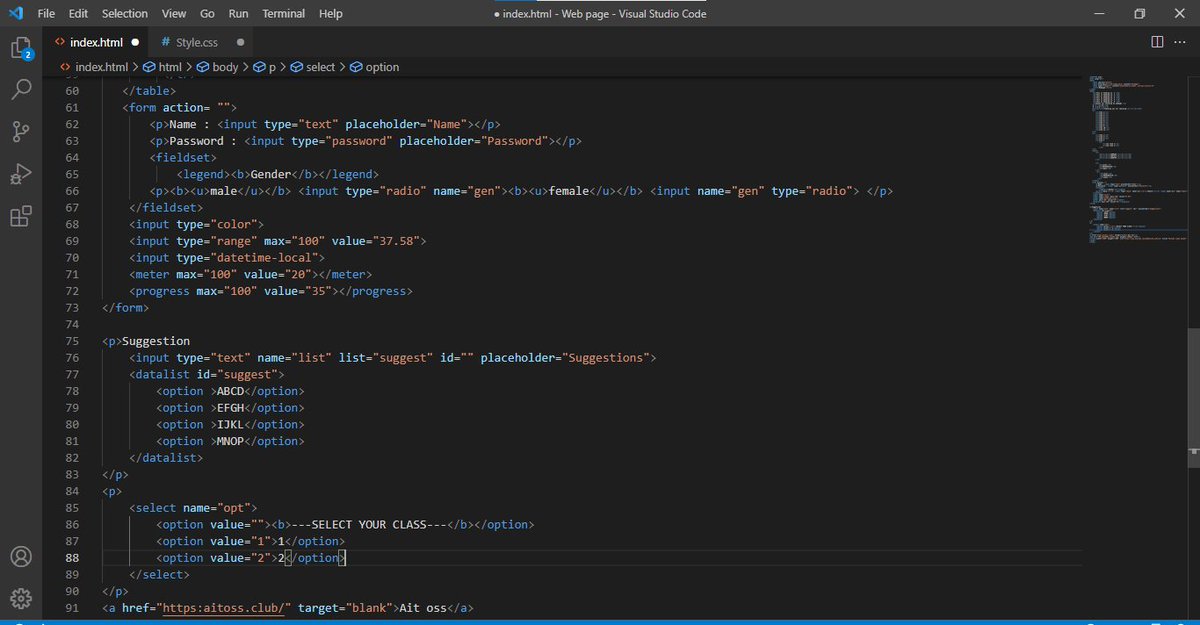Image resolution: width=1200 pixels, height=625 pixels.
Task: Click line number 61
Action: pos(72,107)
